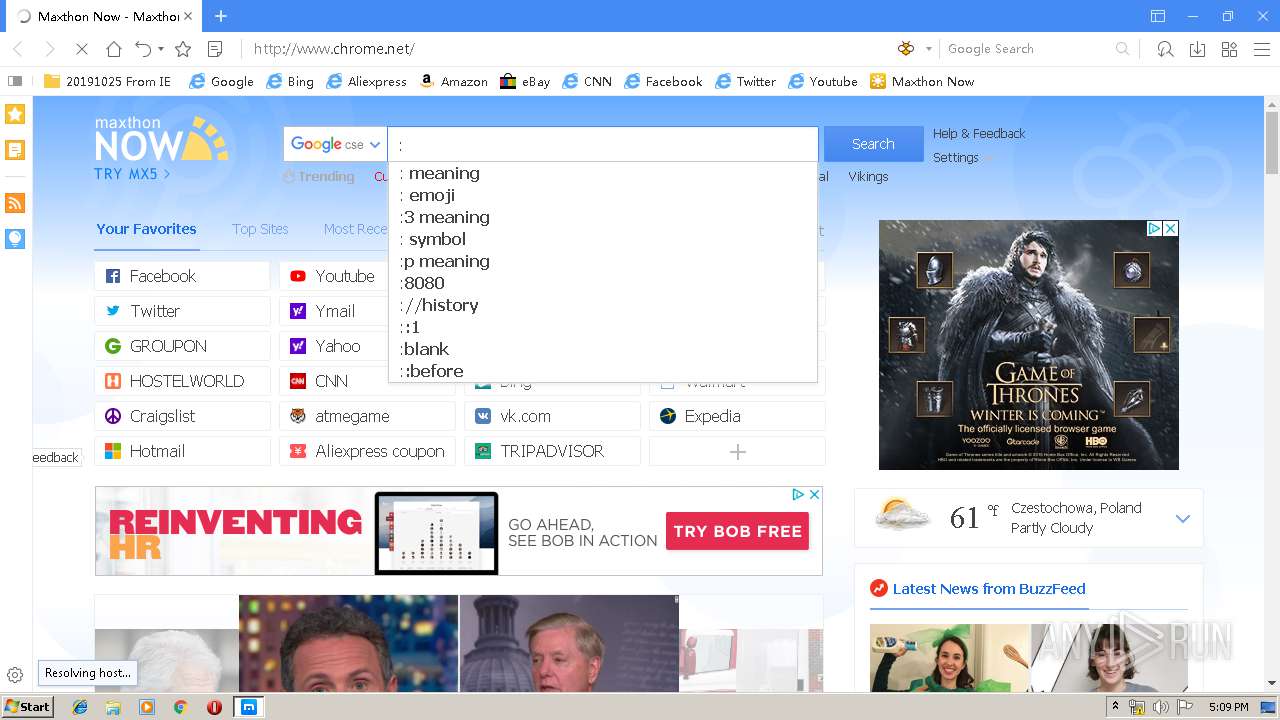Open the HOSTELWORLD favorite tile
This screenshot has height=720, width=1280.
[182, 381]
